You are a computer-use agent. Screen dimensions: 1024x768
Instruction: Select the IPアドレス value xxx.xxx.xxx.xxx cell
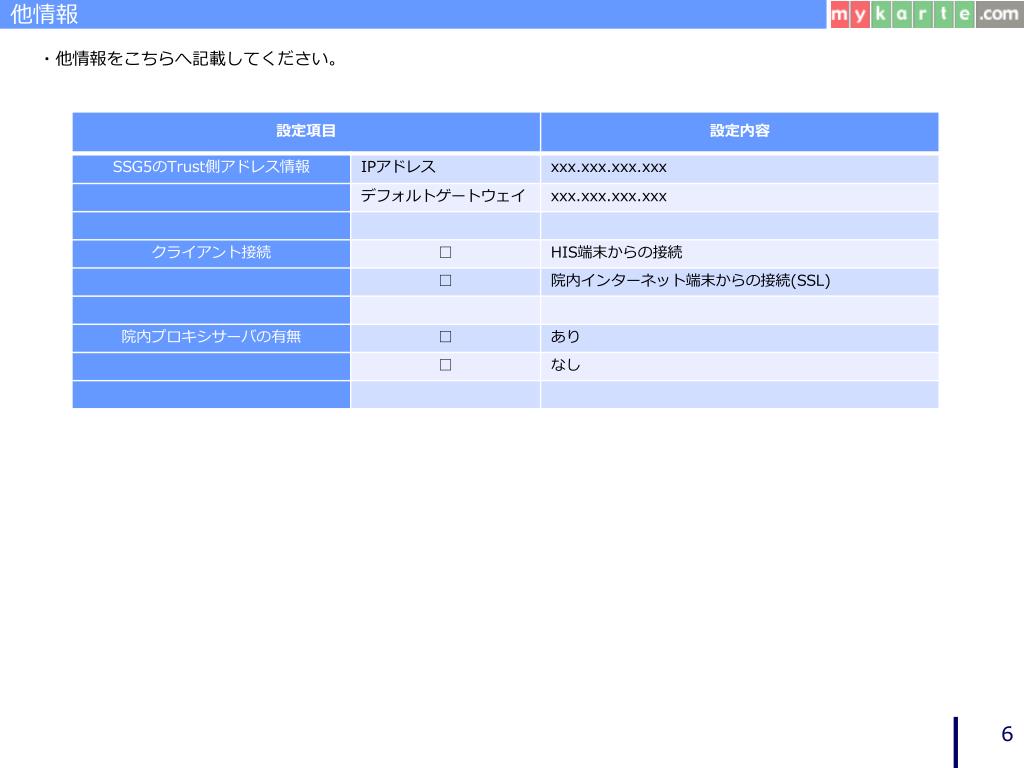[x=739, y=168]
